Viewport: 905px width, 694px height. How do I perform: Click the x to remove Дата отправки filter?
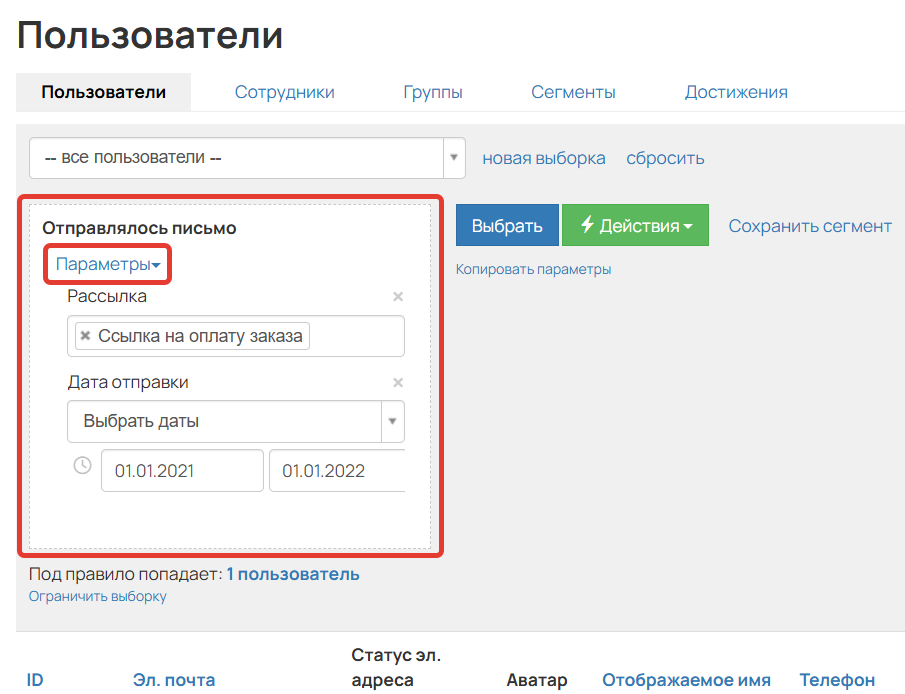[397, 382]
